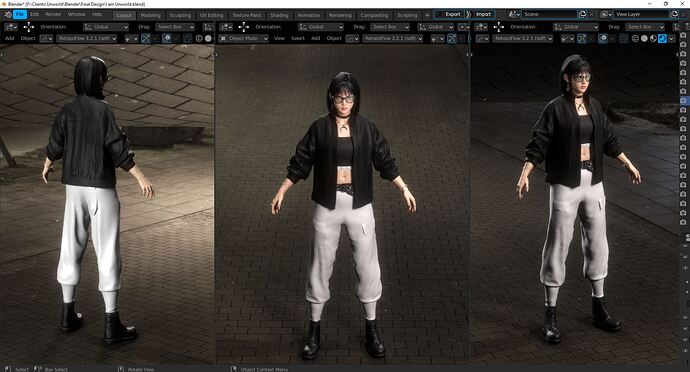Click the Export button

[x=449, y=14]
